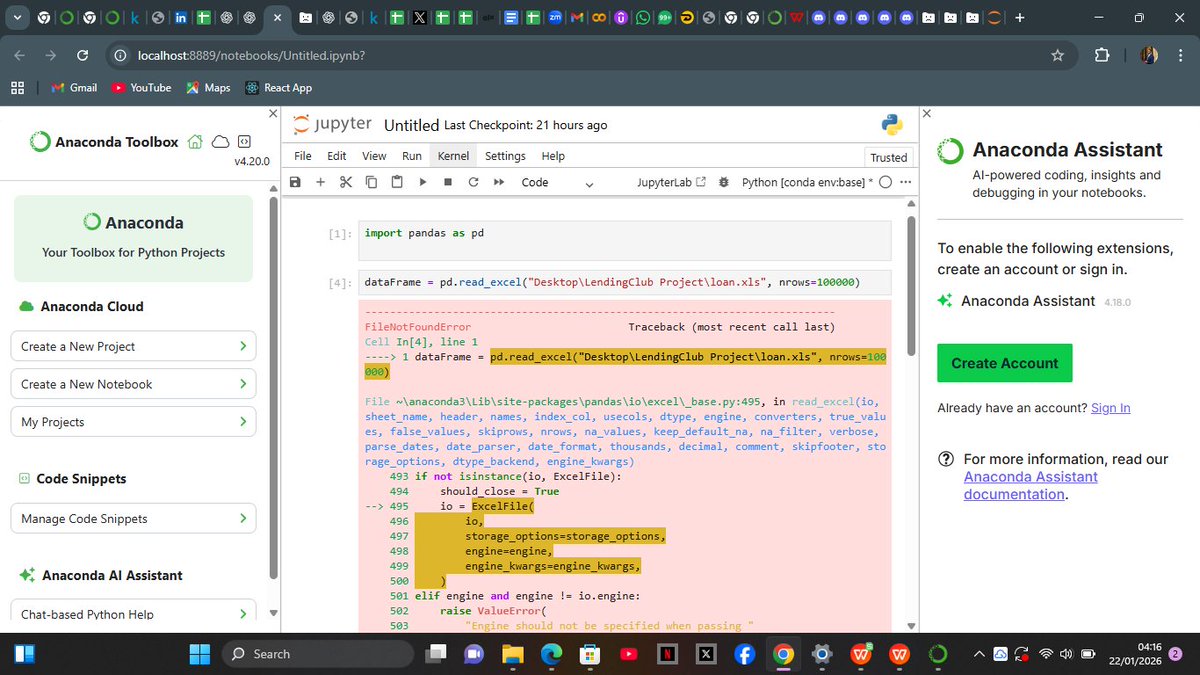Open the Windows Start menu
Image resolution: width=1200 pixels, height=675 pixels.
[x=200, y=654]
